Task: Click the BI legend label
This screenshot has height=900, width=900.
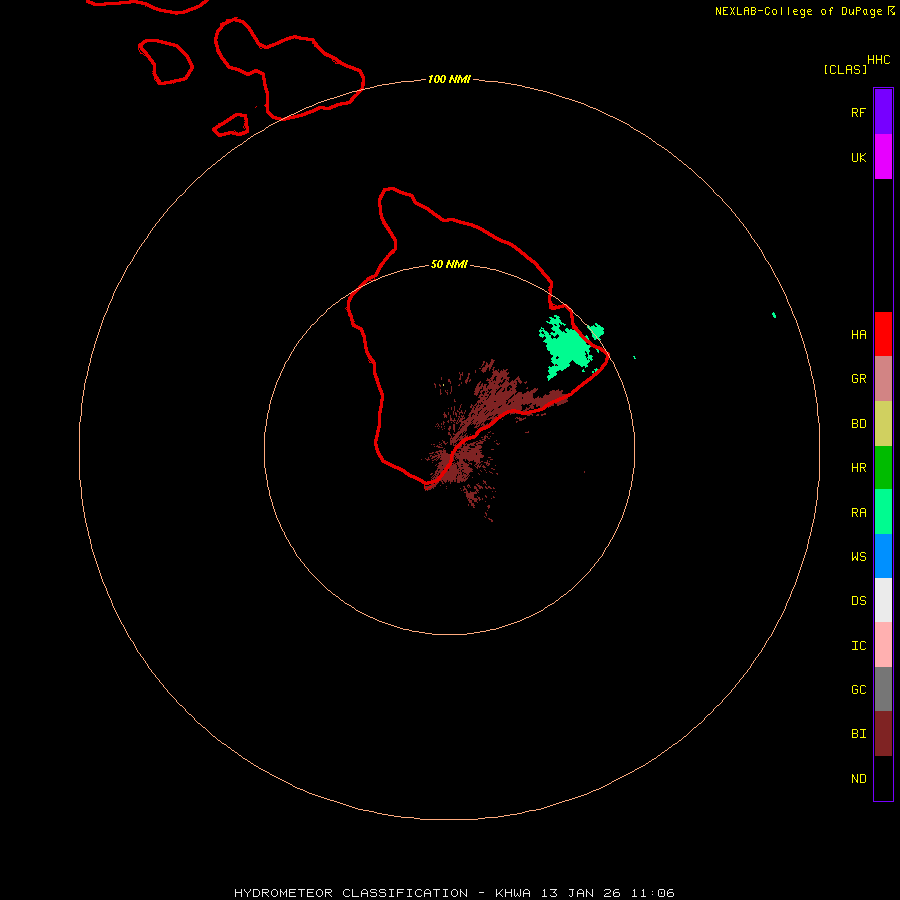Action: [x=858, y=734]
